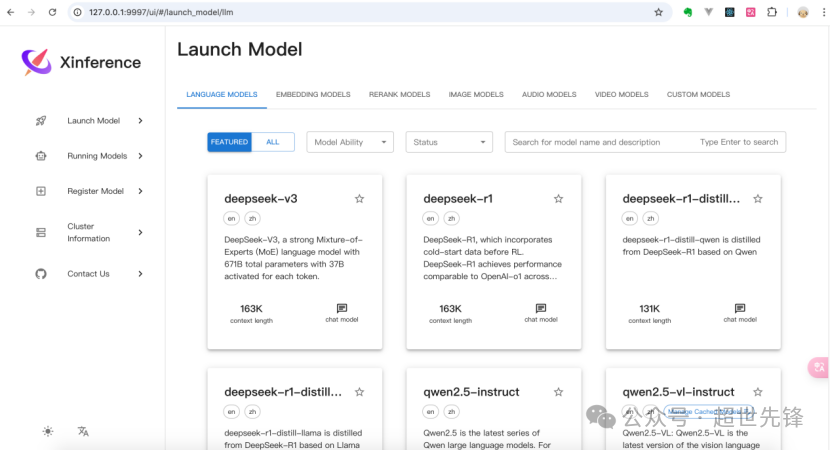Viewport: 830px width, 450px height.
Task: Click the rocket icon beside Launch Model
Action: 41,121
